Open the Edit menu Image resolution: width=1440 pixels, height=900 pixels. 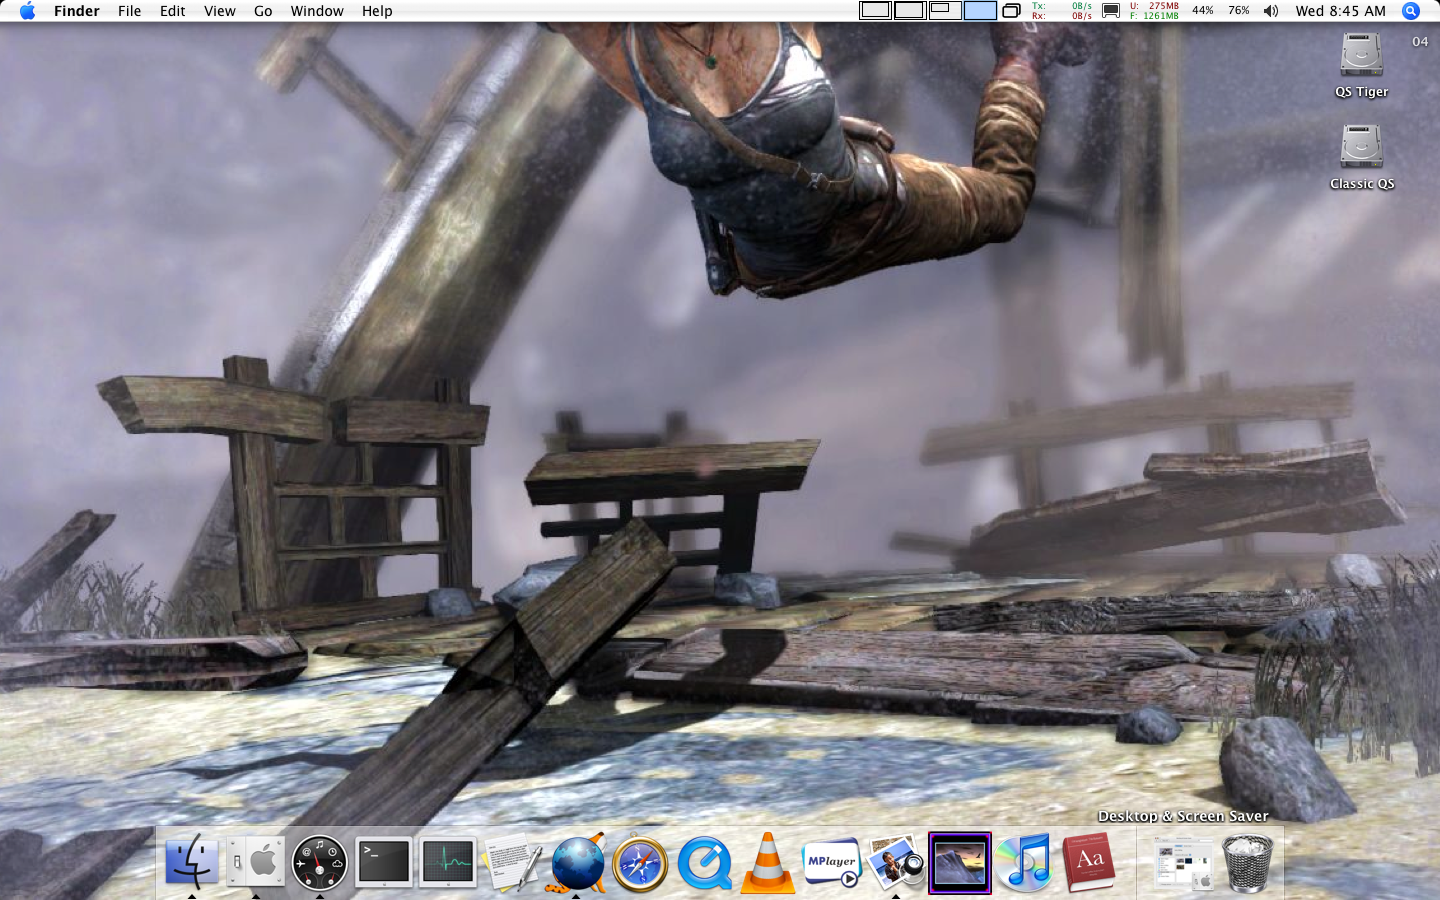pyautogui.click(x=173, y=11)
